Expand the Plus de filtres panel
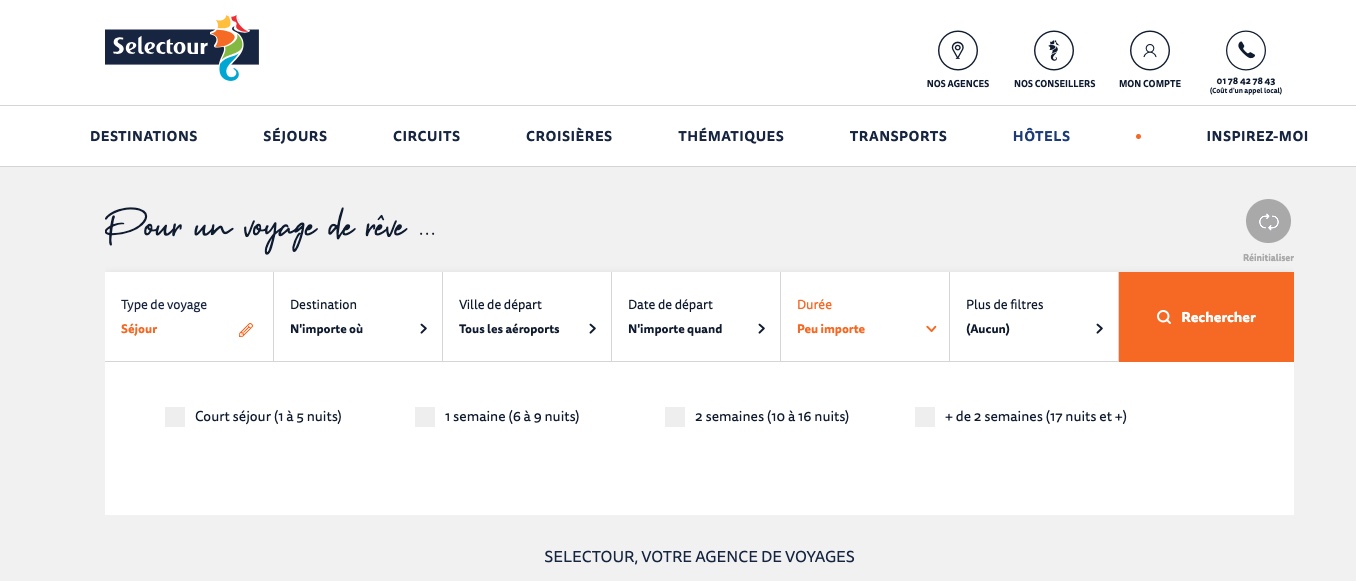The height and width of the screenshot is (581, 1356). pyautogui.click(x=1034, y=317)
